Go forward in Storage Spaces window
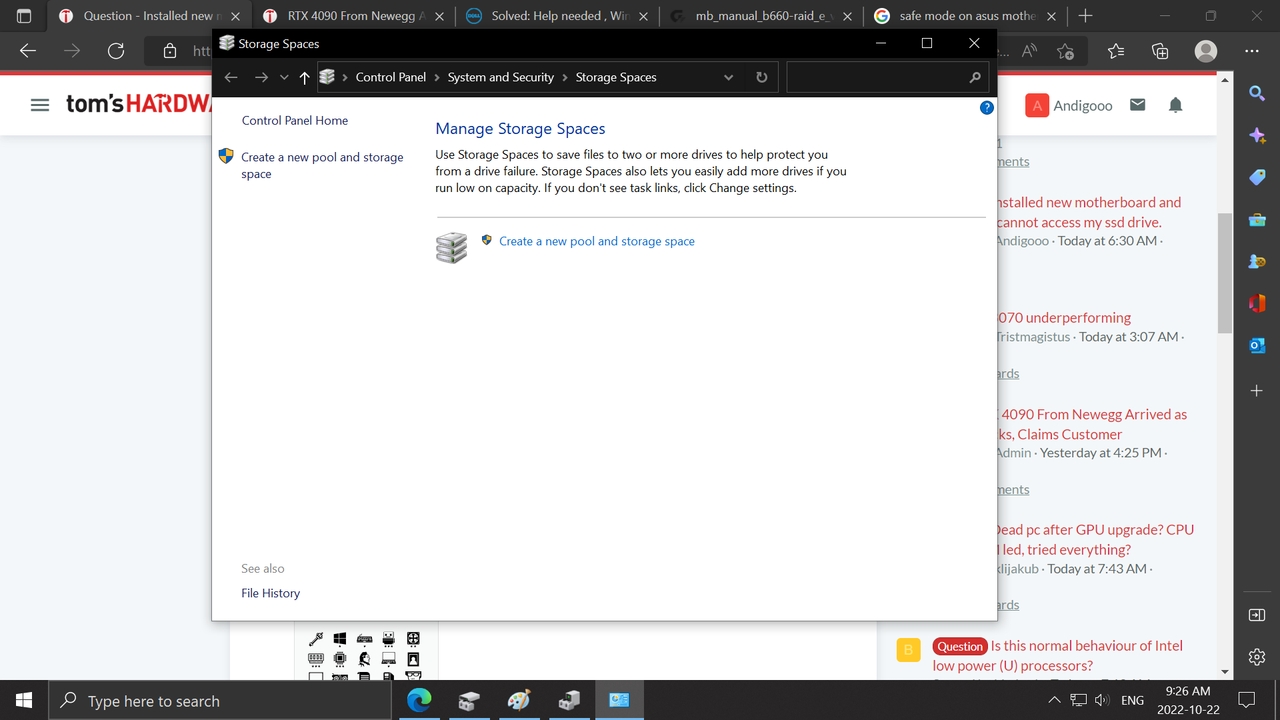Image resolution: width=1280 pixels, height=720 pixels. (261, 77)
